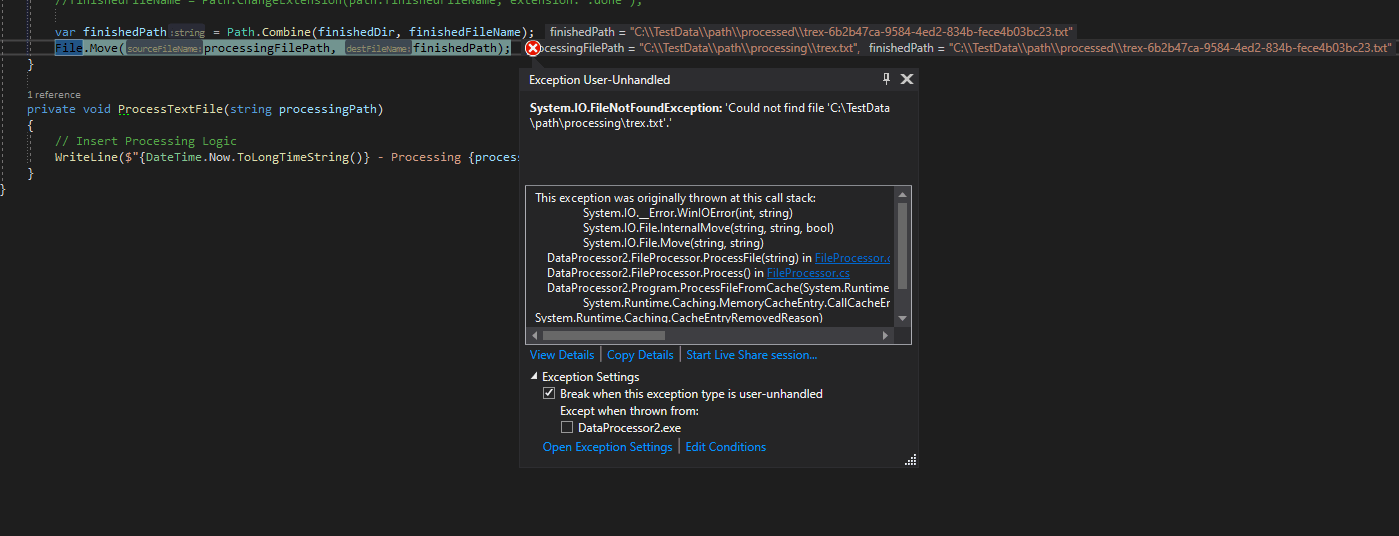Click 'Except when thrown from:' label
Viewport: 1399px width, 536px height.
pos(629,411)
